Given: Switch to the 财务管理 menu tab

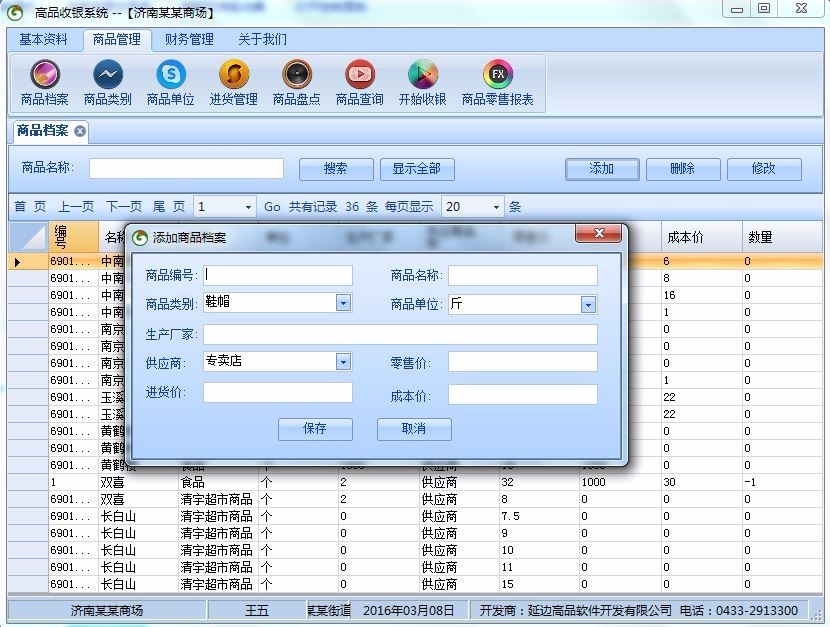Looking at the screenshot, I should [192, 39].
